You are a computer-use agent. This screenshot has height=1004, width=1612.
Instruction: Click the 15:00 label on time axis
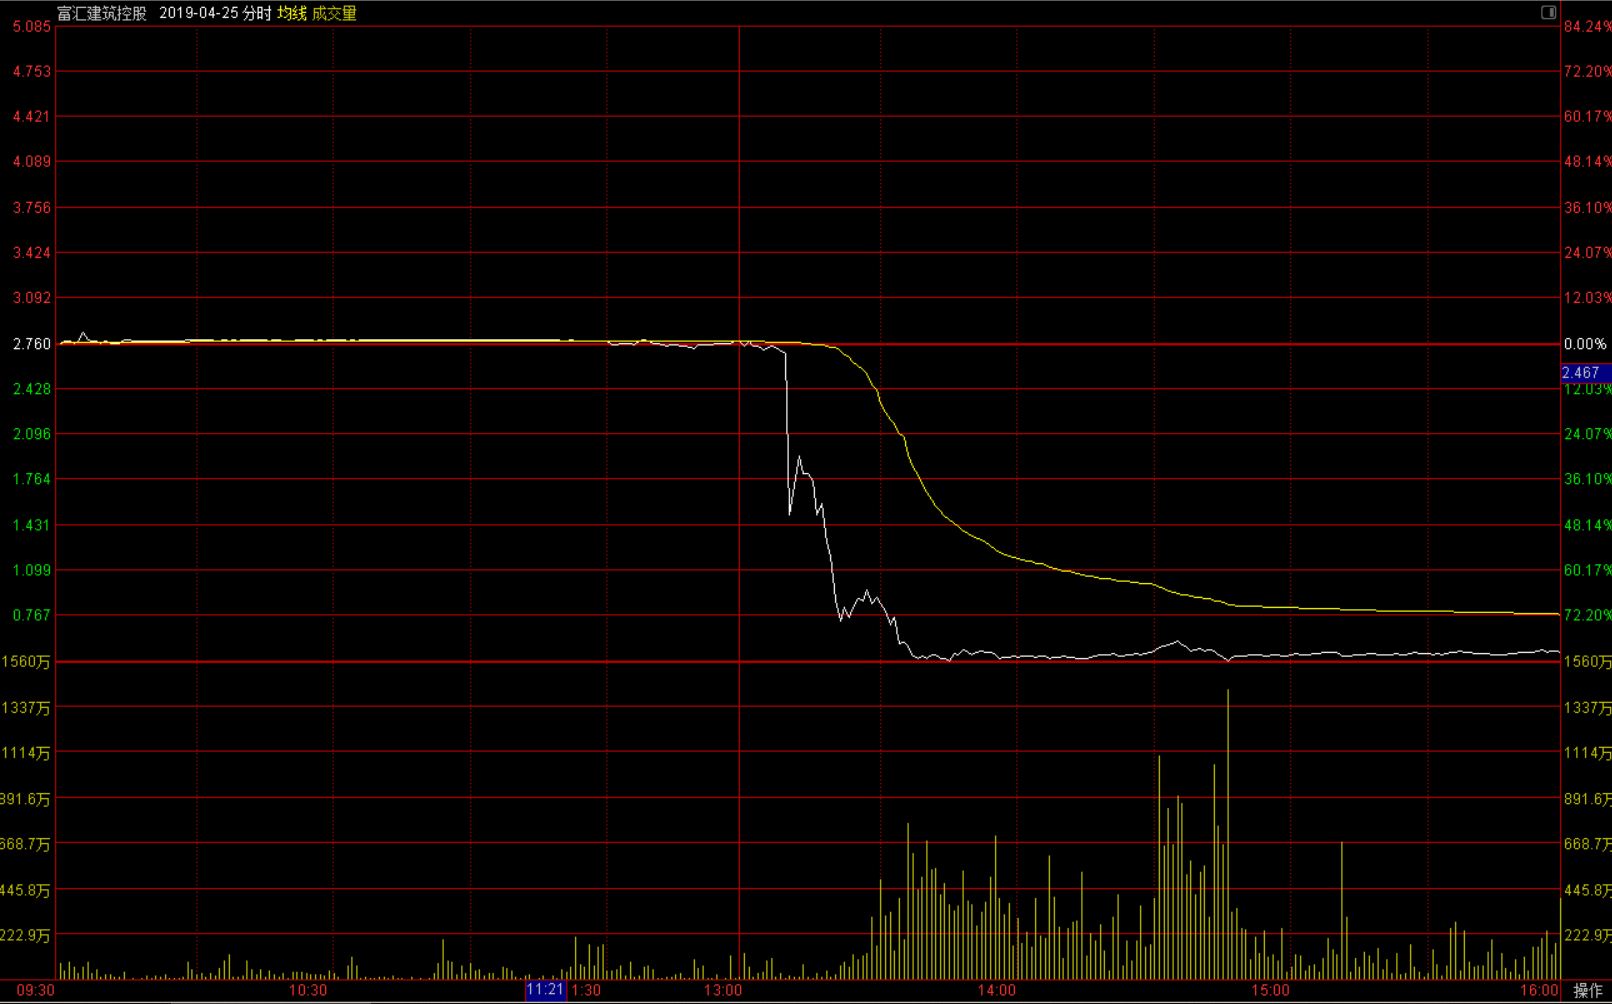(1270, 990)
